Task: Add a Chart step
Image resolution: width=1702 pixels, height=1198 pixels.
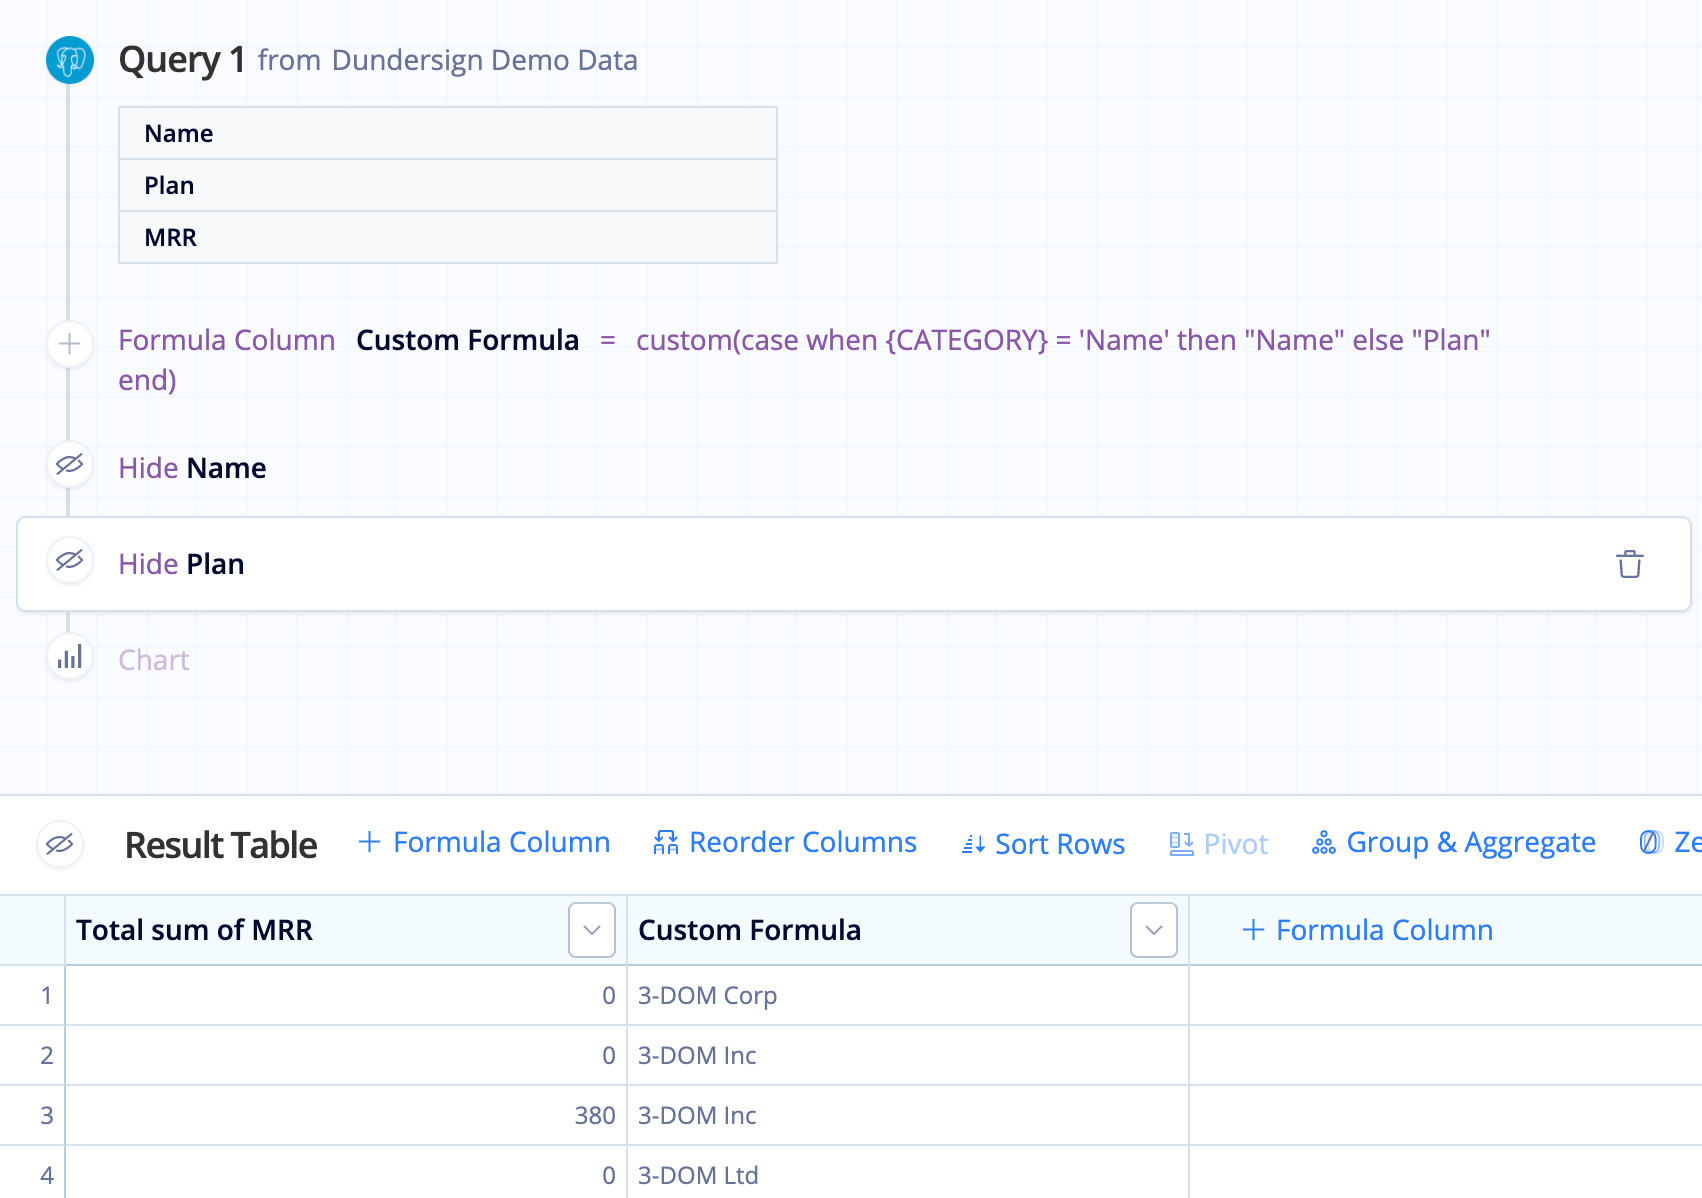Action: tap(154, 660)
